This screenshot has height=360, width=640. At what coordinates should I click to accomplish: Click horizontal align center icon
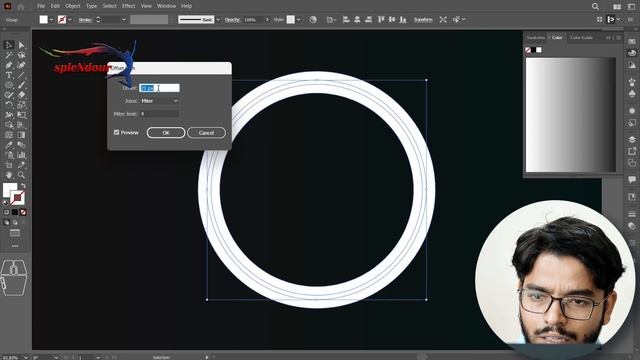click(x=357, y=20)
